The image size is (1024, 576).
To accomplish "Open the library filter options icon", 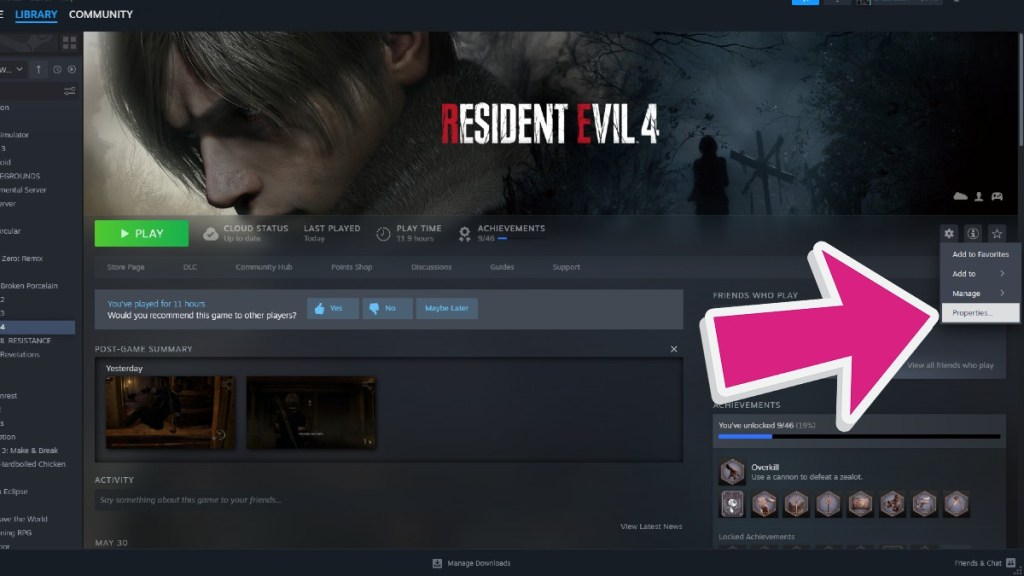I will point(68,91).
